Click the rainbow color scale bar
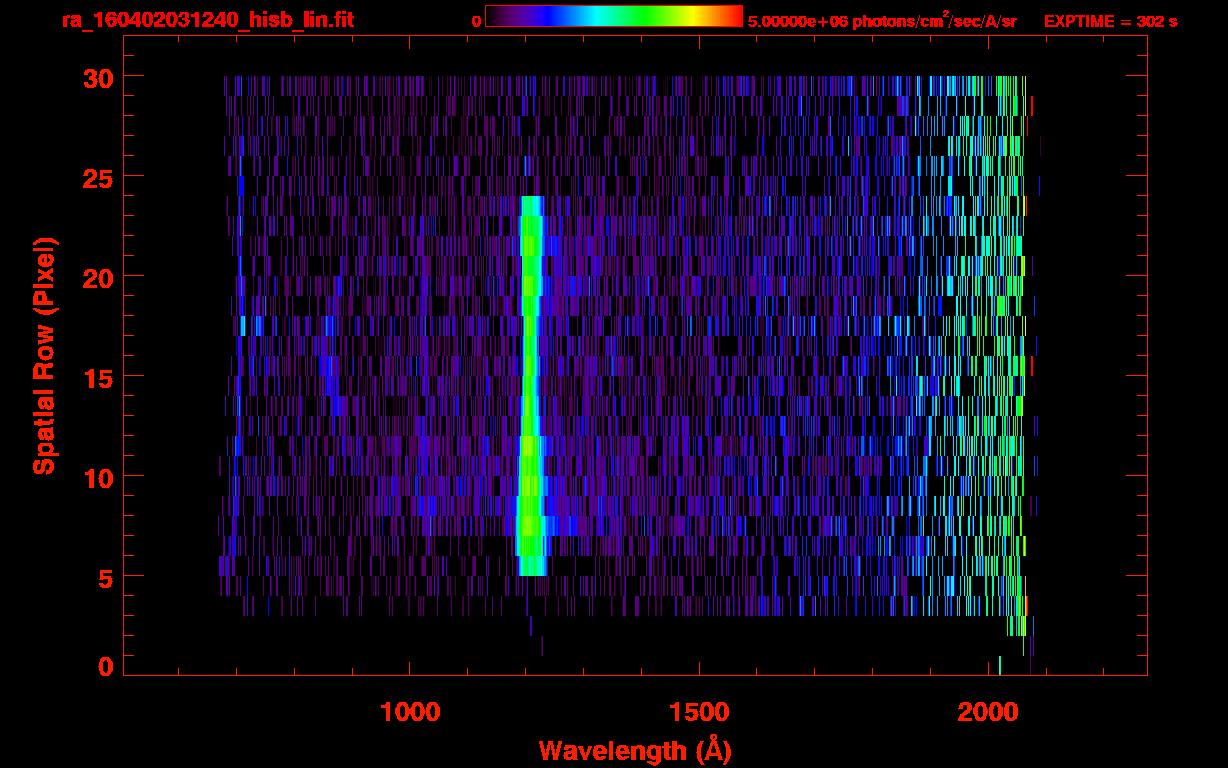The image size is (1228, 768). point(614,16)
